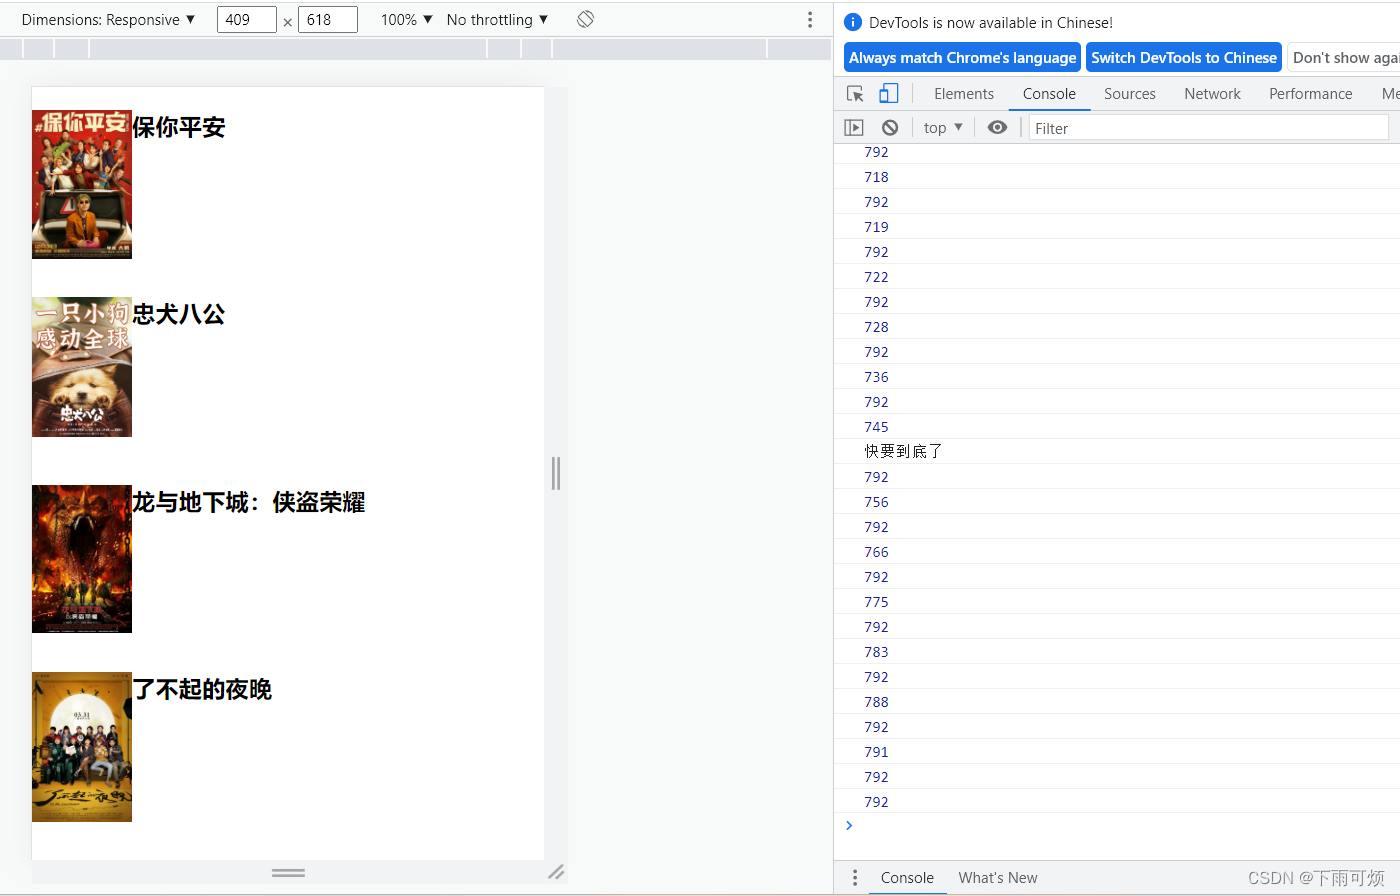Click the Don't show again button
This screenshot has width=1400, height=896.
tap(1343, 58)
